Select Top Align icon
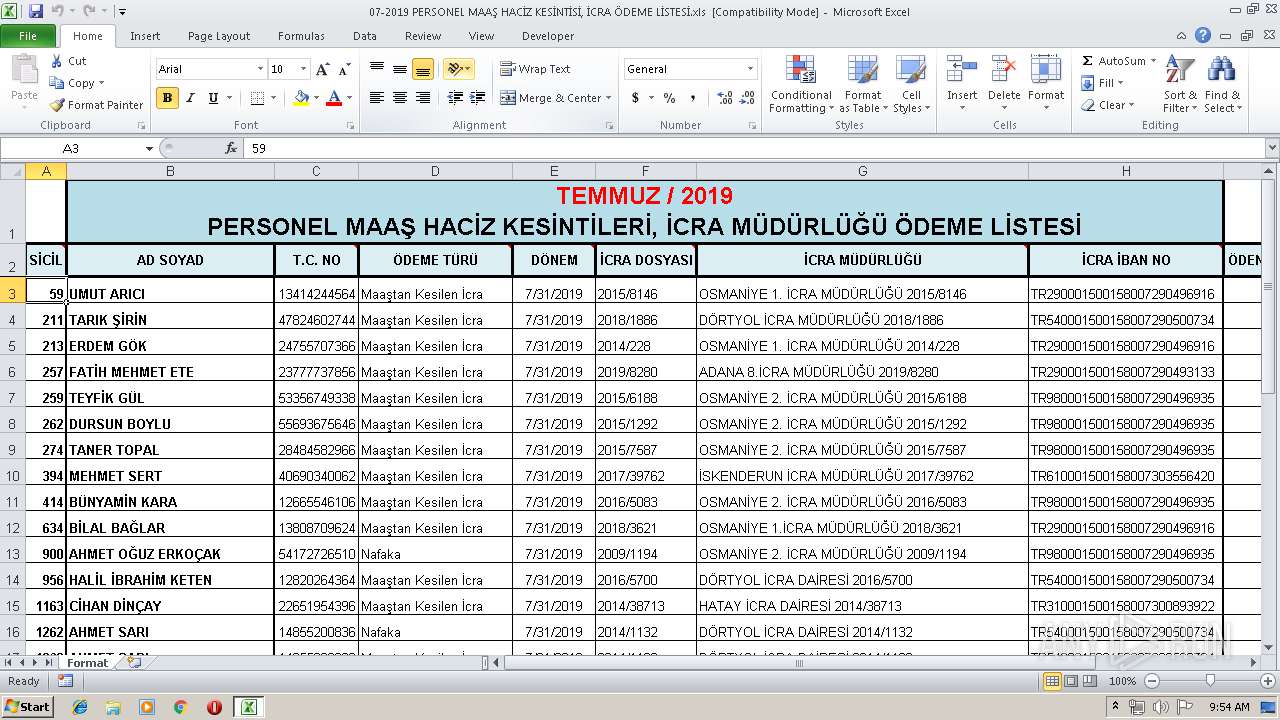1280x720 pixels. 377,69
